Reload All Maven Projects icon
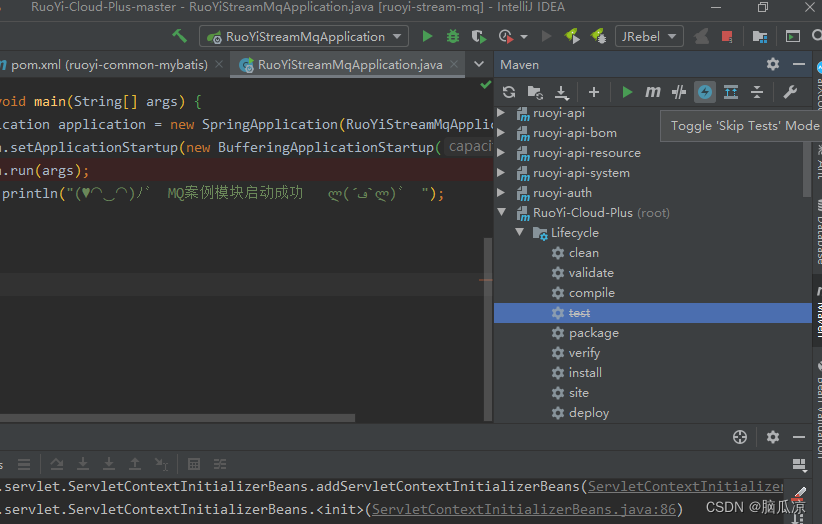This screenshot has width=822, height=524. pos(509,92)
